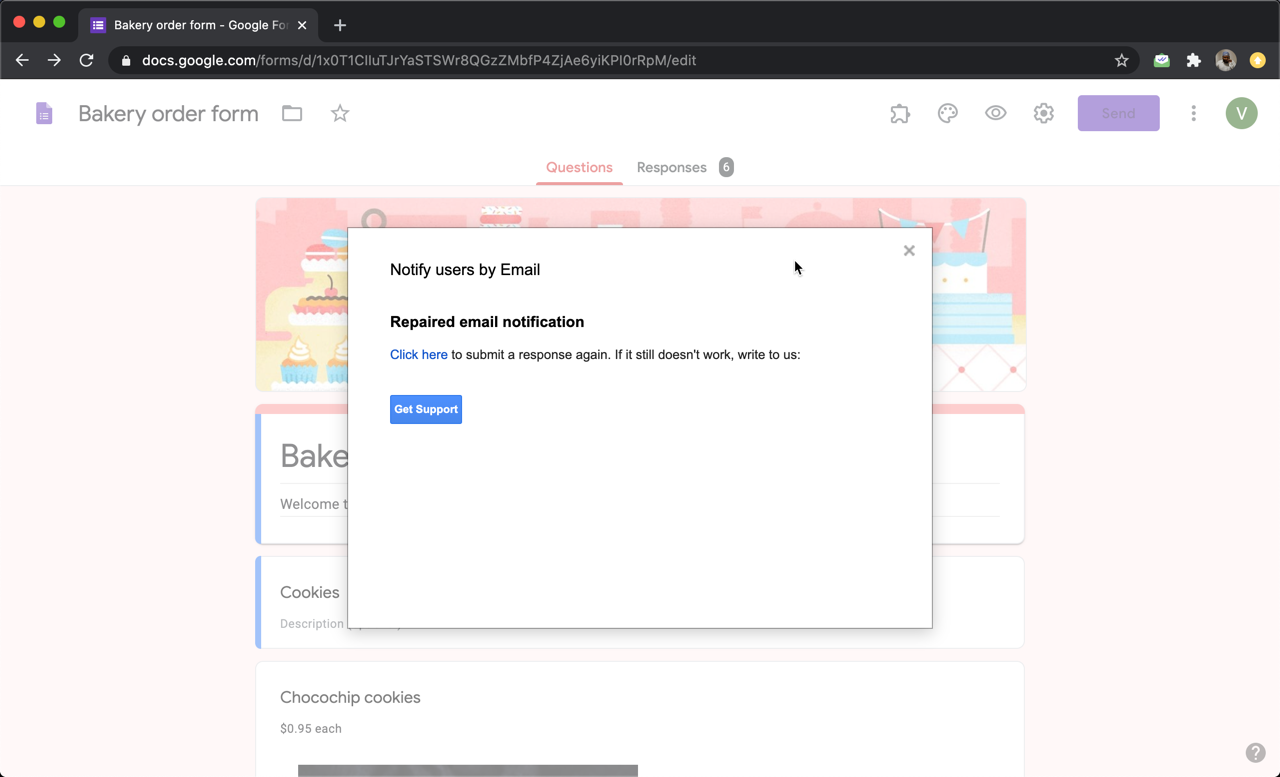Reload the page in the browser
1280x777 pixels.
point(86,60)
